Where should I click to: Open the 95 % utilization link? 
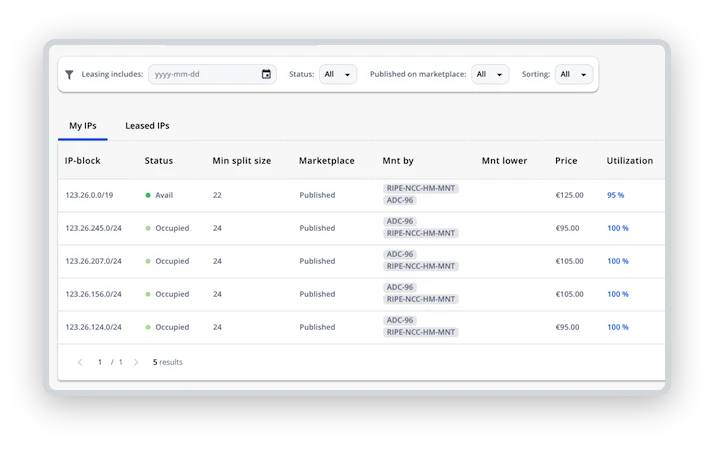pos(615,195)
